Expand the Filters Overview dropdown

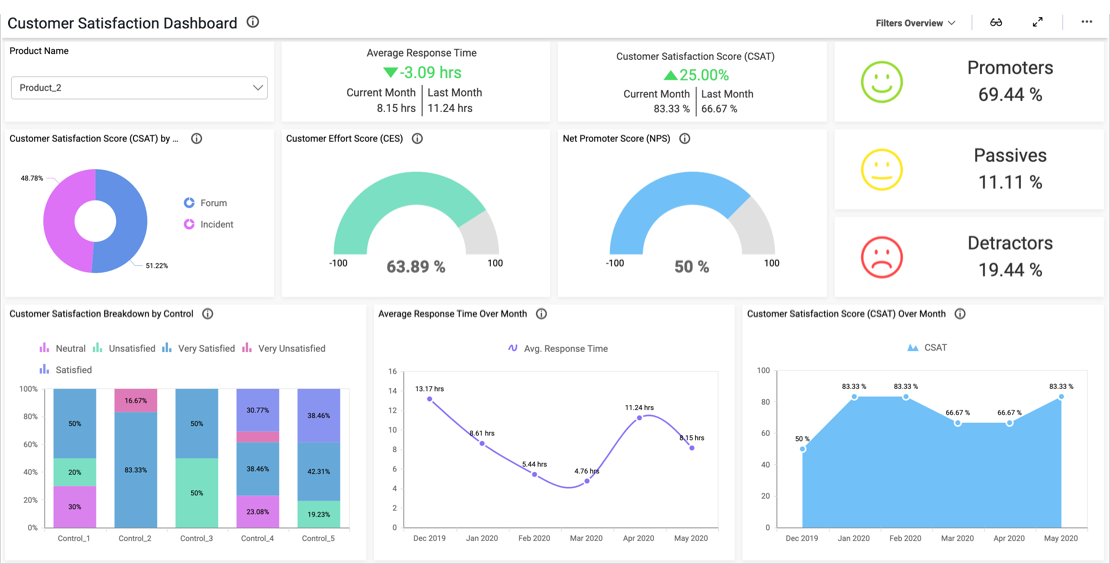click(x=915, y=23)
